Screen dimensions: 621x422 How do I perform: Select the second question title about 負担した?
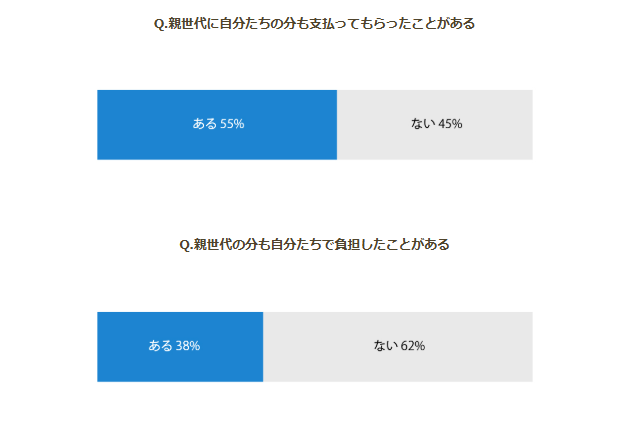(314, 244)
